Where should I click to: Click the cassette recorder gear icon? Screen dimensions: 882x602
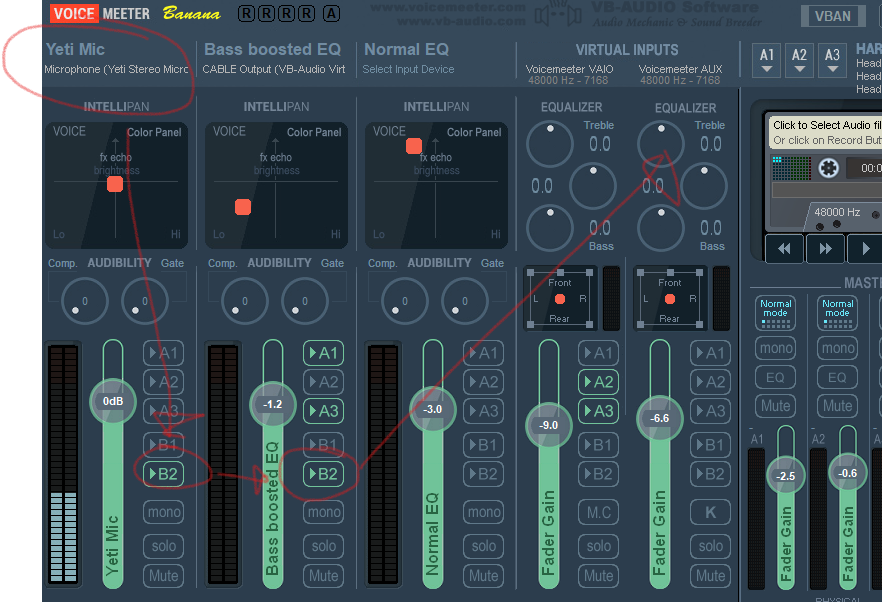pyautogui.click(x=828, y=168)
